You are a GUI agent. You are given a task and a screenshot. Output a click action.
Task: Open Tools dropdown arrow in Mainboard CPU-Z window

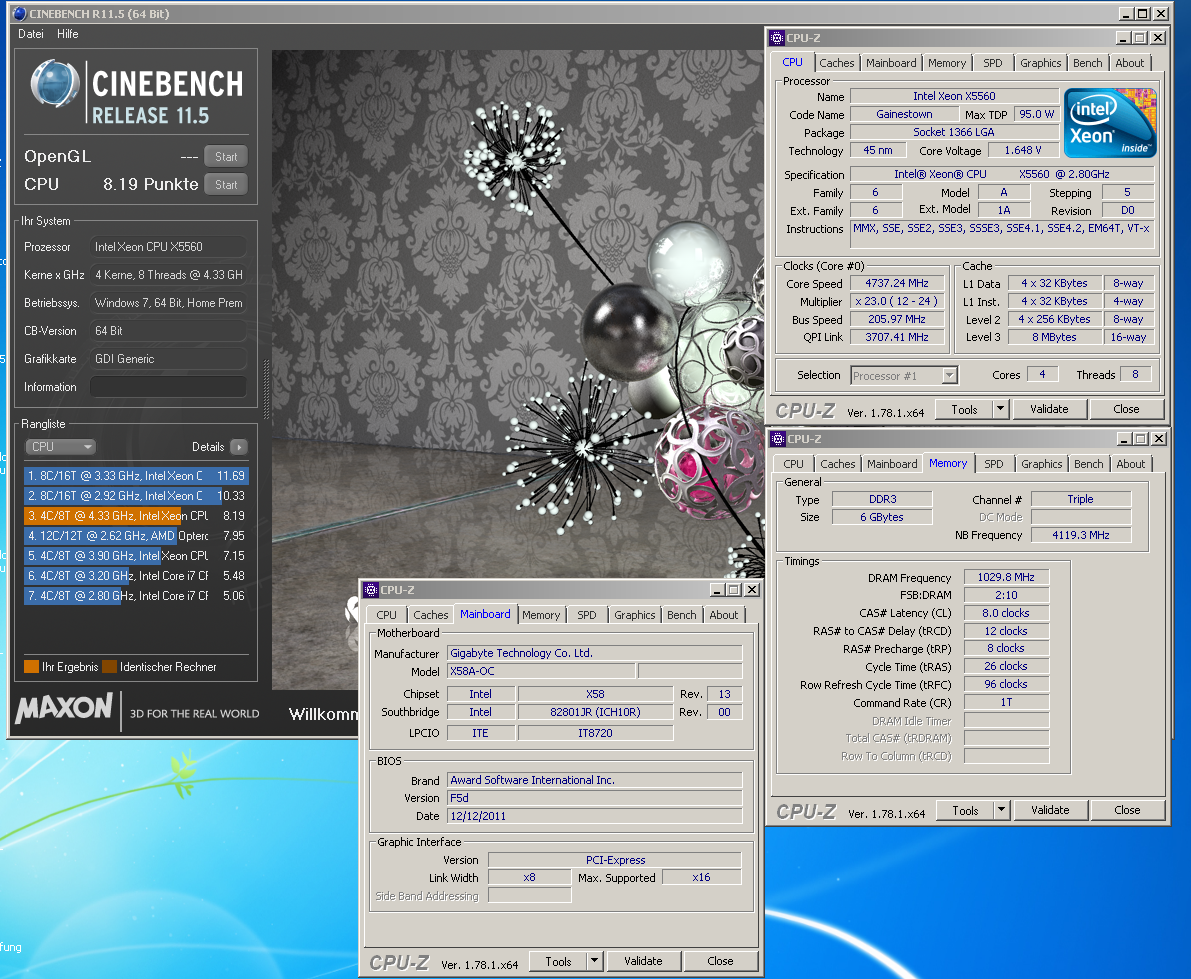pos(595,962)
